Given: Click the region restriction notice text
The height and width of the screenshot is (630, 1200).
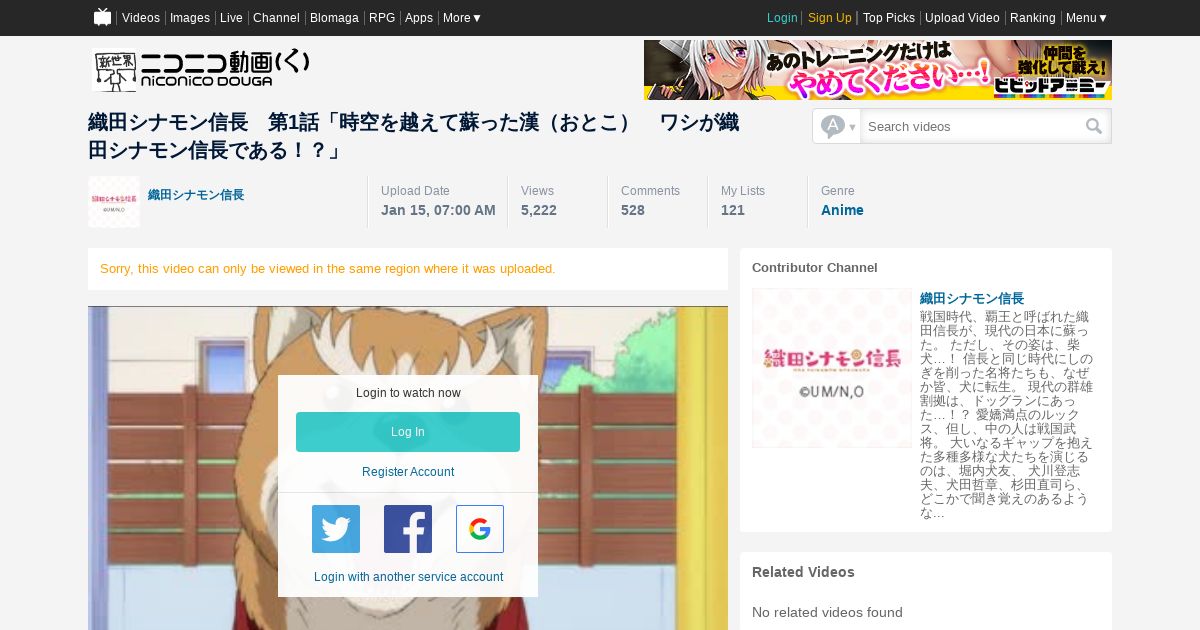Looking at the screenshot, I should [328, 269].
